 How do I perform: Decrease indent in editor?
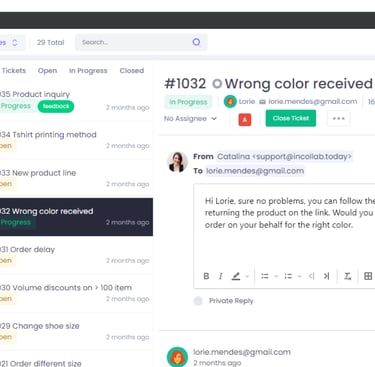pos(311,276)
